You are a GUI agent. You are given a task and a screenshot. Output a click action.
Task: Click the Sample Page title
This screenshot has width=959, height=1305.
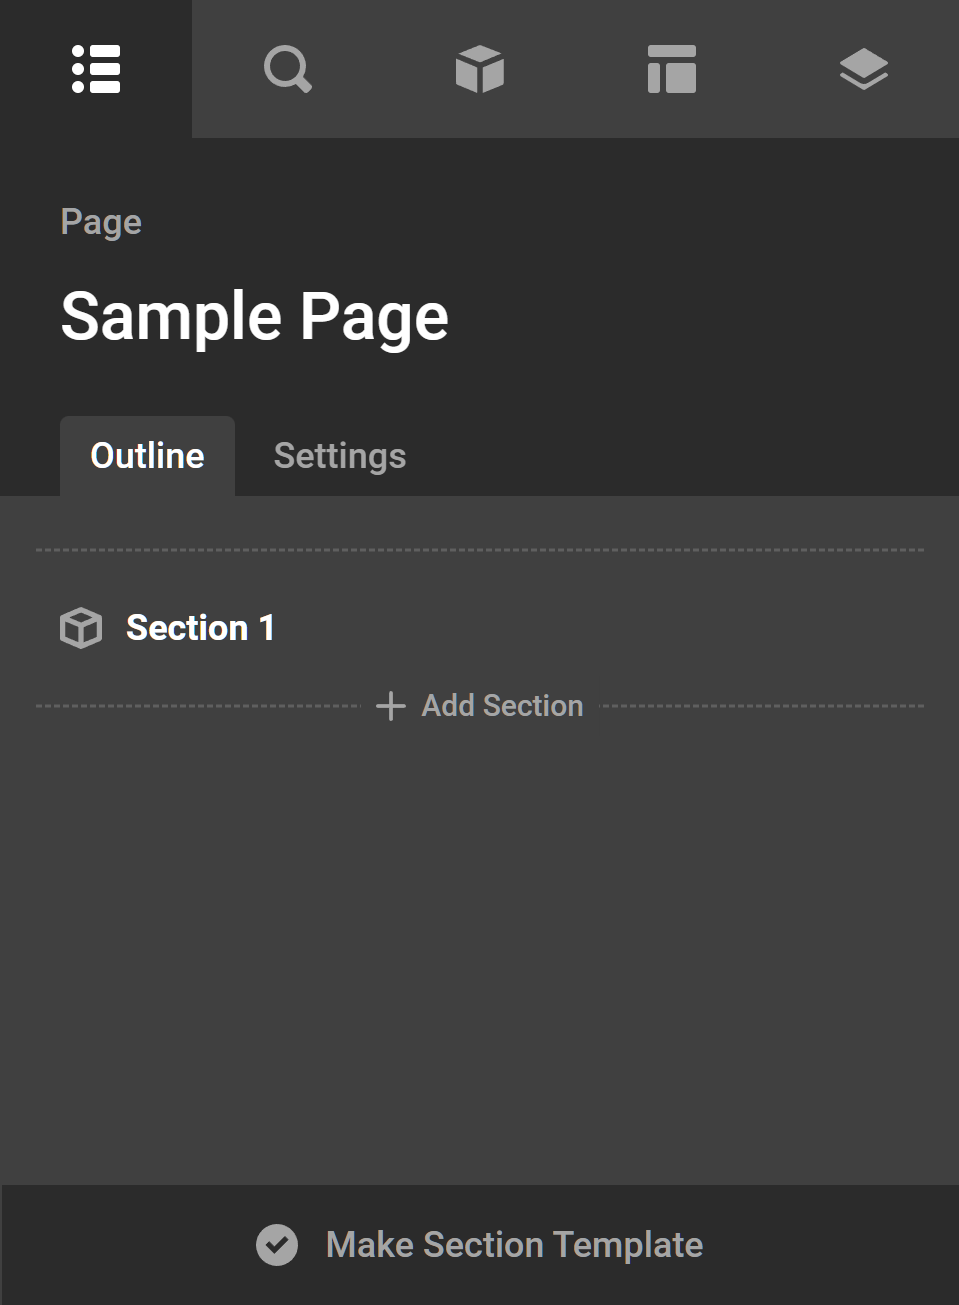tap(254, 317)
